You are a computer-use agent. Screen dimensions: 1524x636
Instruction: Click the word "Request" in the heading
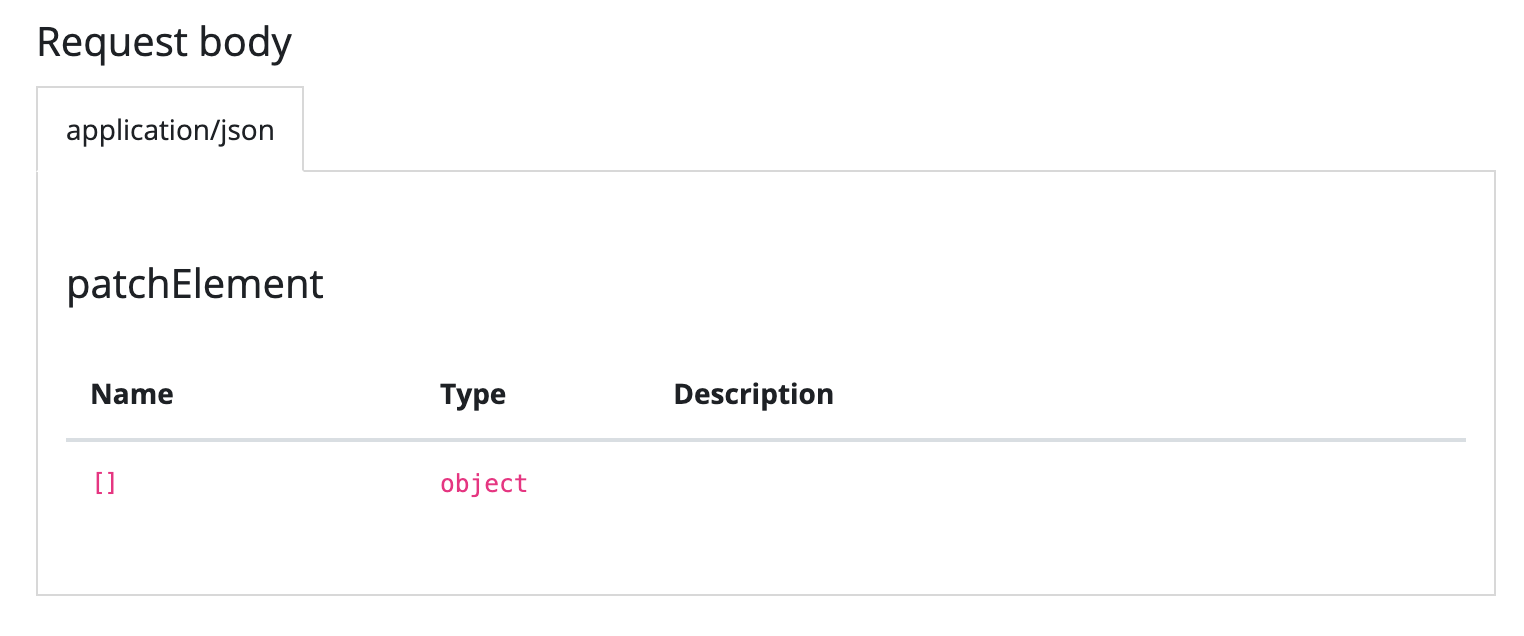click(112, 43)
